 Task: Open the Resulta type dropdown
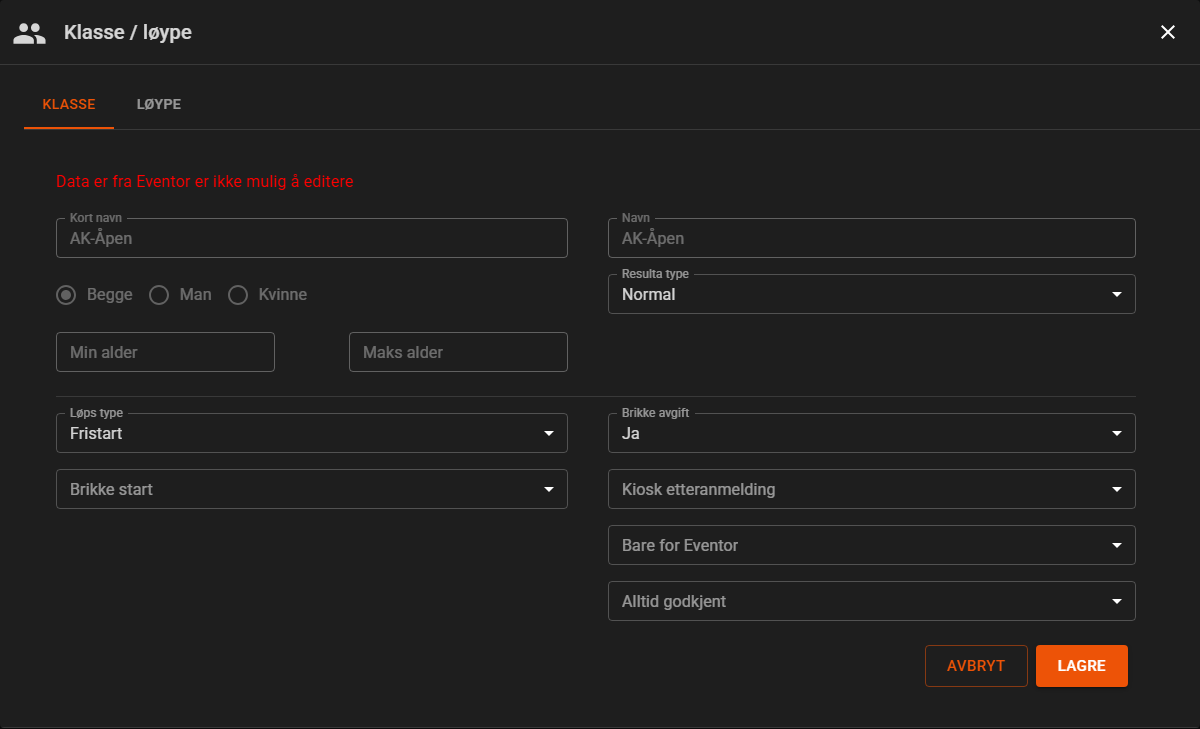point(871,294)
